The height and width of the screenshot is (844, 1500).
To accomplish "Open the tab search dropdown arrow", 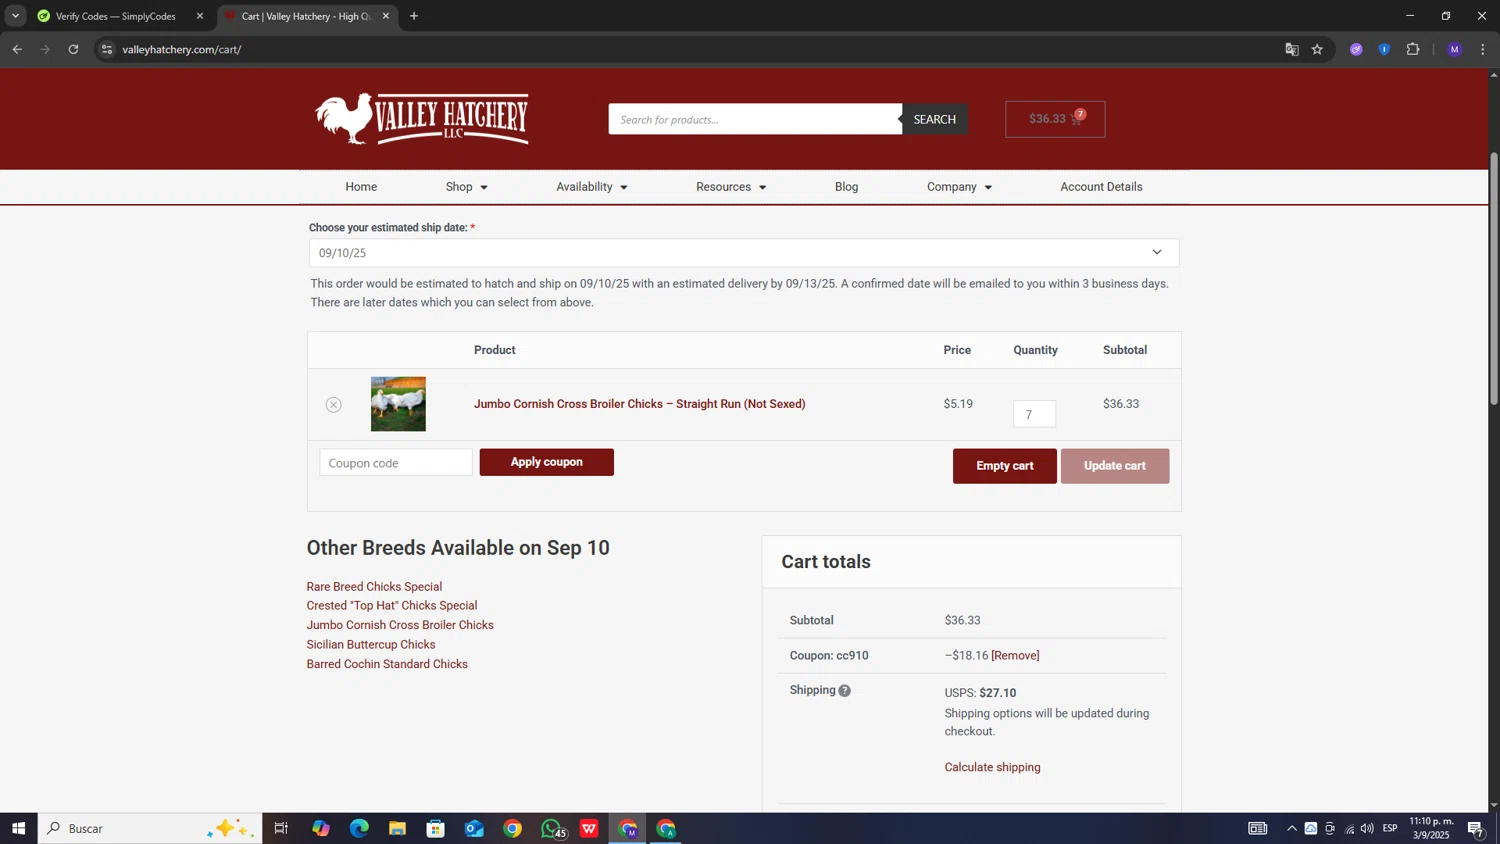I will click(15, 16).
